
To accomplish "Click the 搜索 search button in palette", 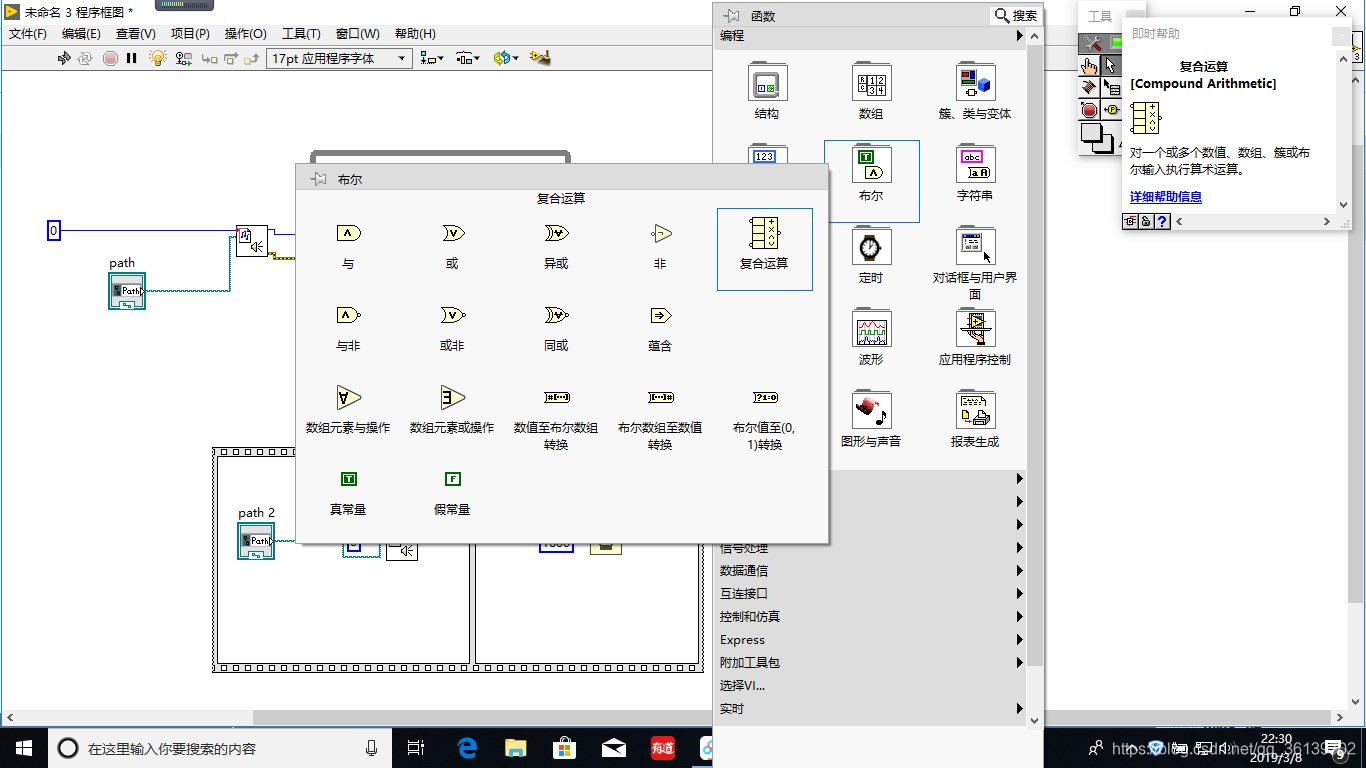I will click(x=1016, y=16).
